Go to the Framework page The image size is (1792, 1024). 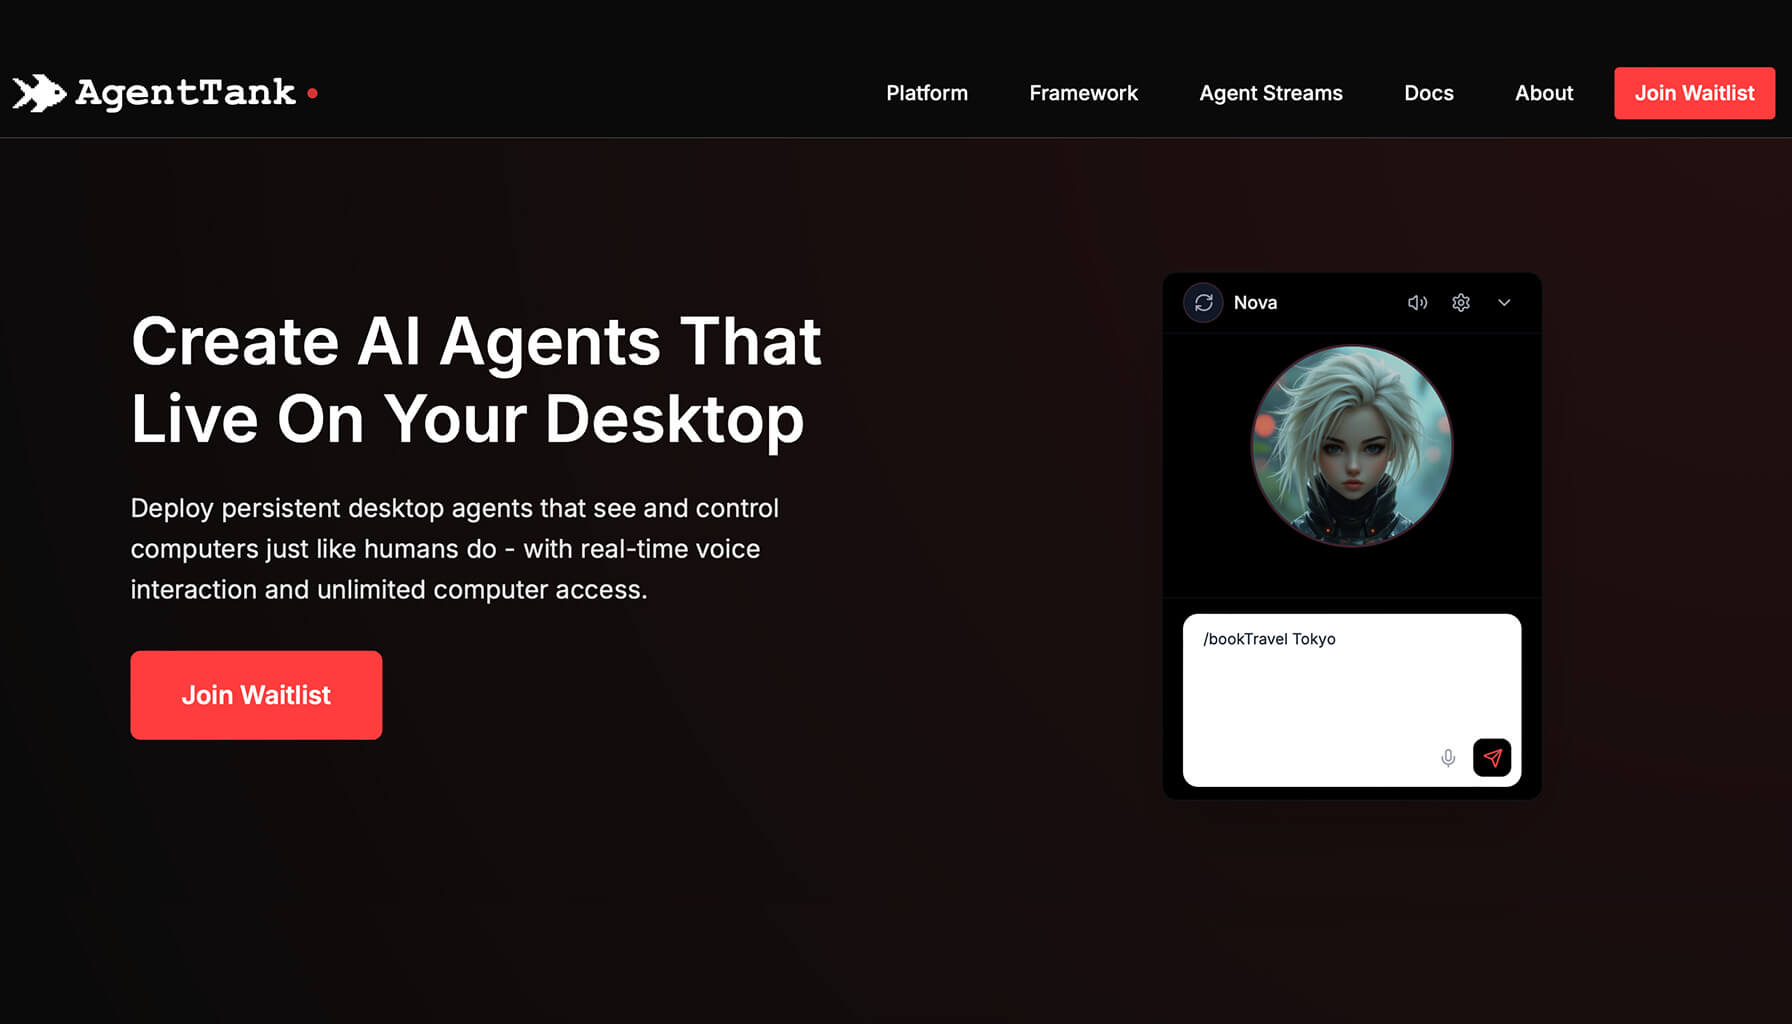click(1083, 93)
